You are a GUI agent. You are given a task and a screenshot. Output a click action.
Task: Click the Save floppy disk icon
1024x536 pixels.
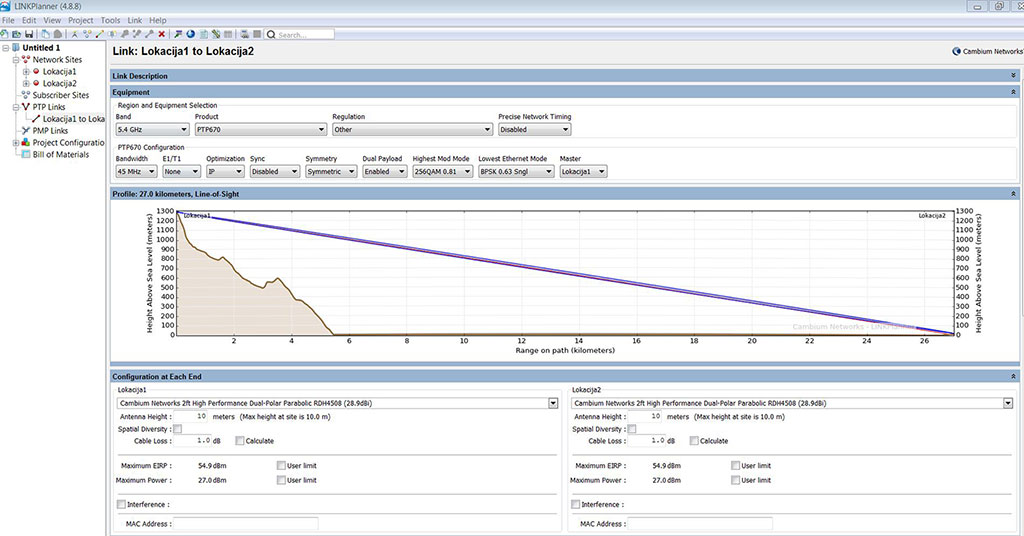29,34
